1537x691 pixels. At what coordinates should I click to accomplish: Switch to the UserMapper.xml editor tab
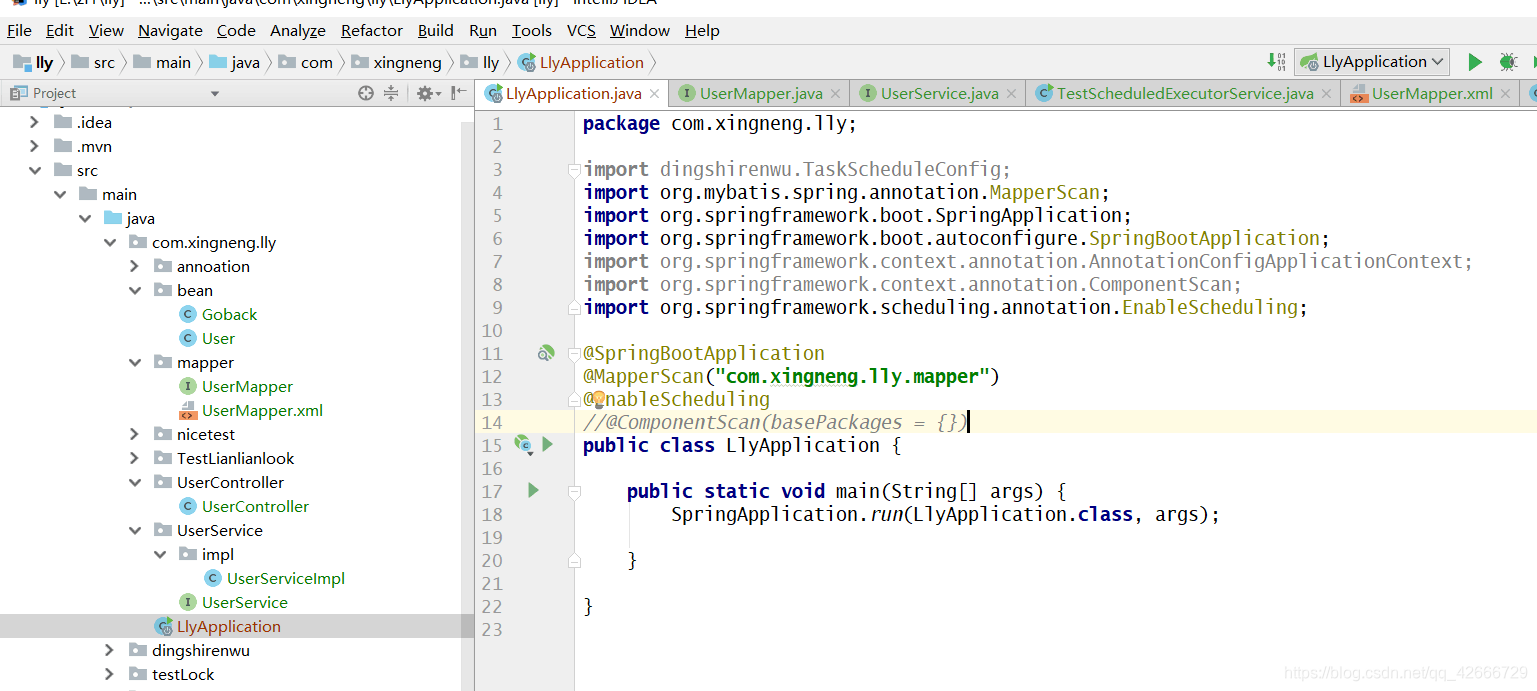click(1432, 92)
